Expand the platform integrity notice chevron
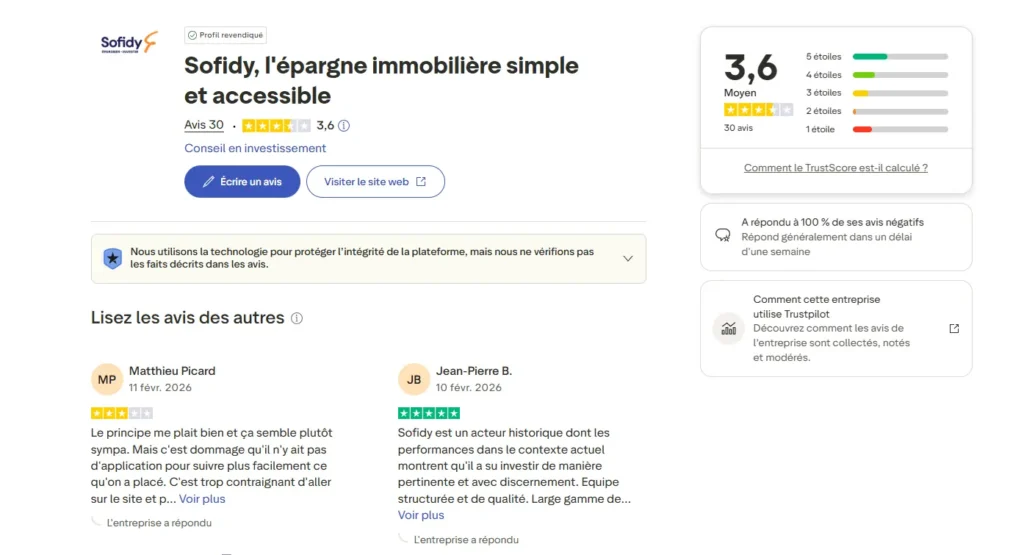The image size is (1024, 555). point(628,258)
